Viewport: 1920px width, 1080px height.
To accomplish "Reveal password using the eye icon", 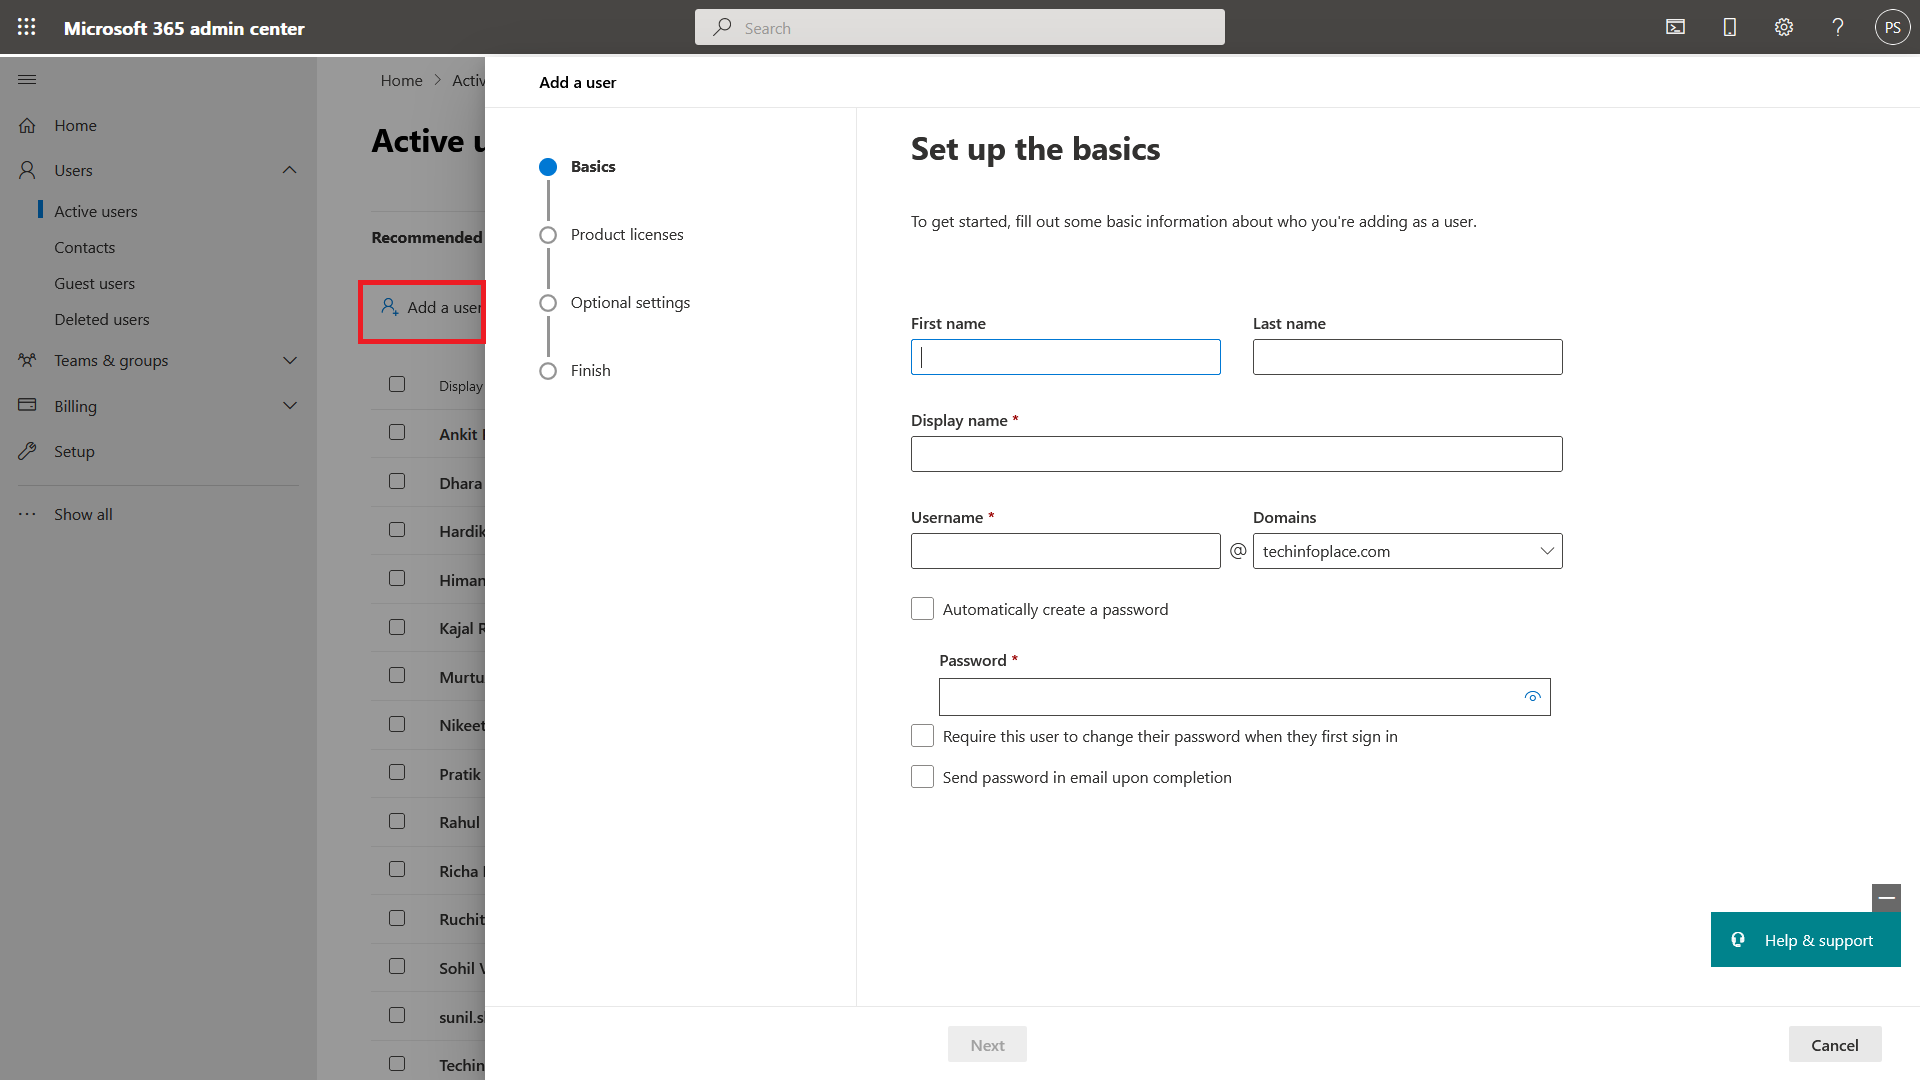I will tap(1532, 697).
